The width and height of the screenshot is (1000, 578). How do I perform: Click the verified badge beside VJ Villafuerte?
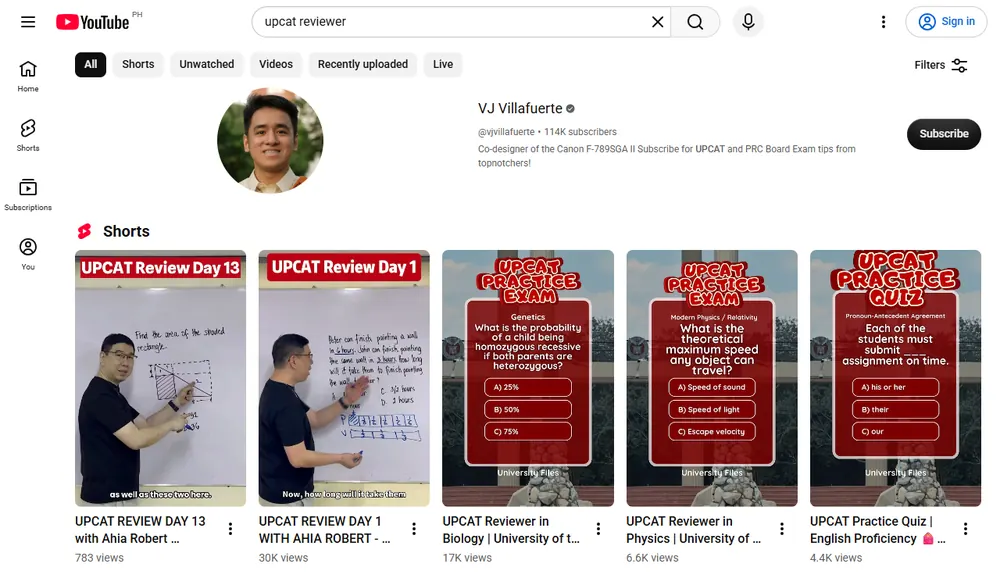point(570,109)
